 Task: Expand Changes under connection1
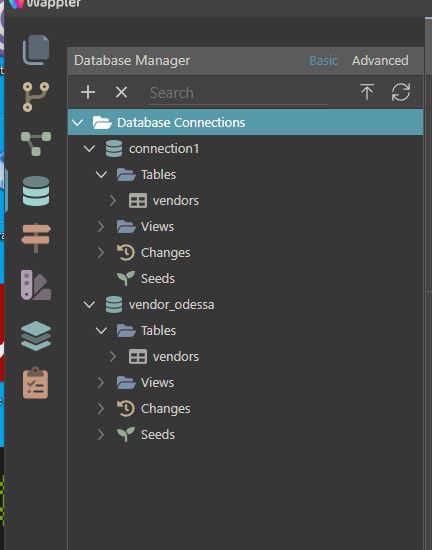[101, 253]
